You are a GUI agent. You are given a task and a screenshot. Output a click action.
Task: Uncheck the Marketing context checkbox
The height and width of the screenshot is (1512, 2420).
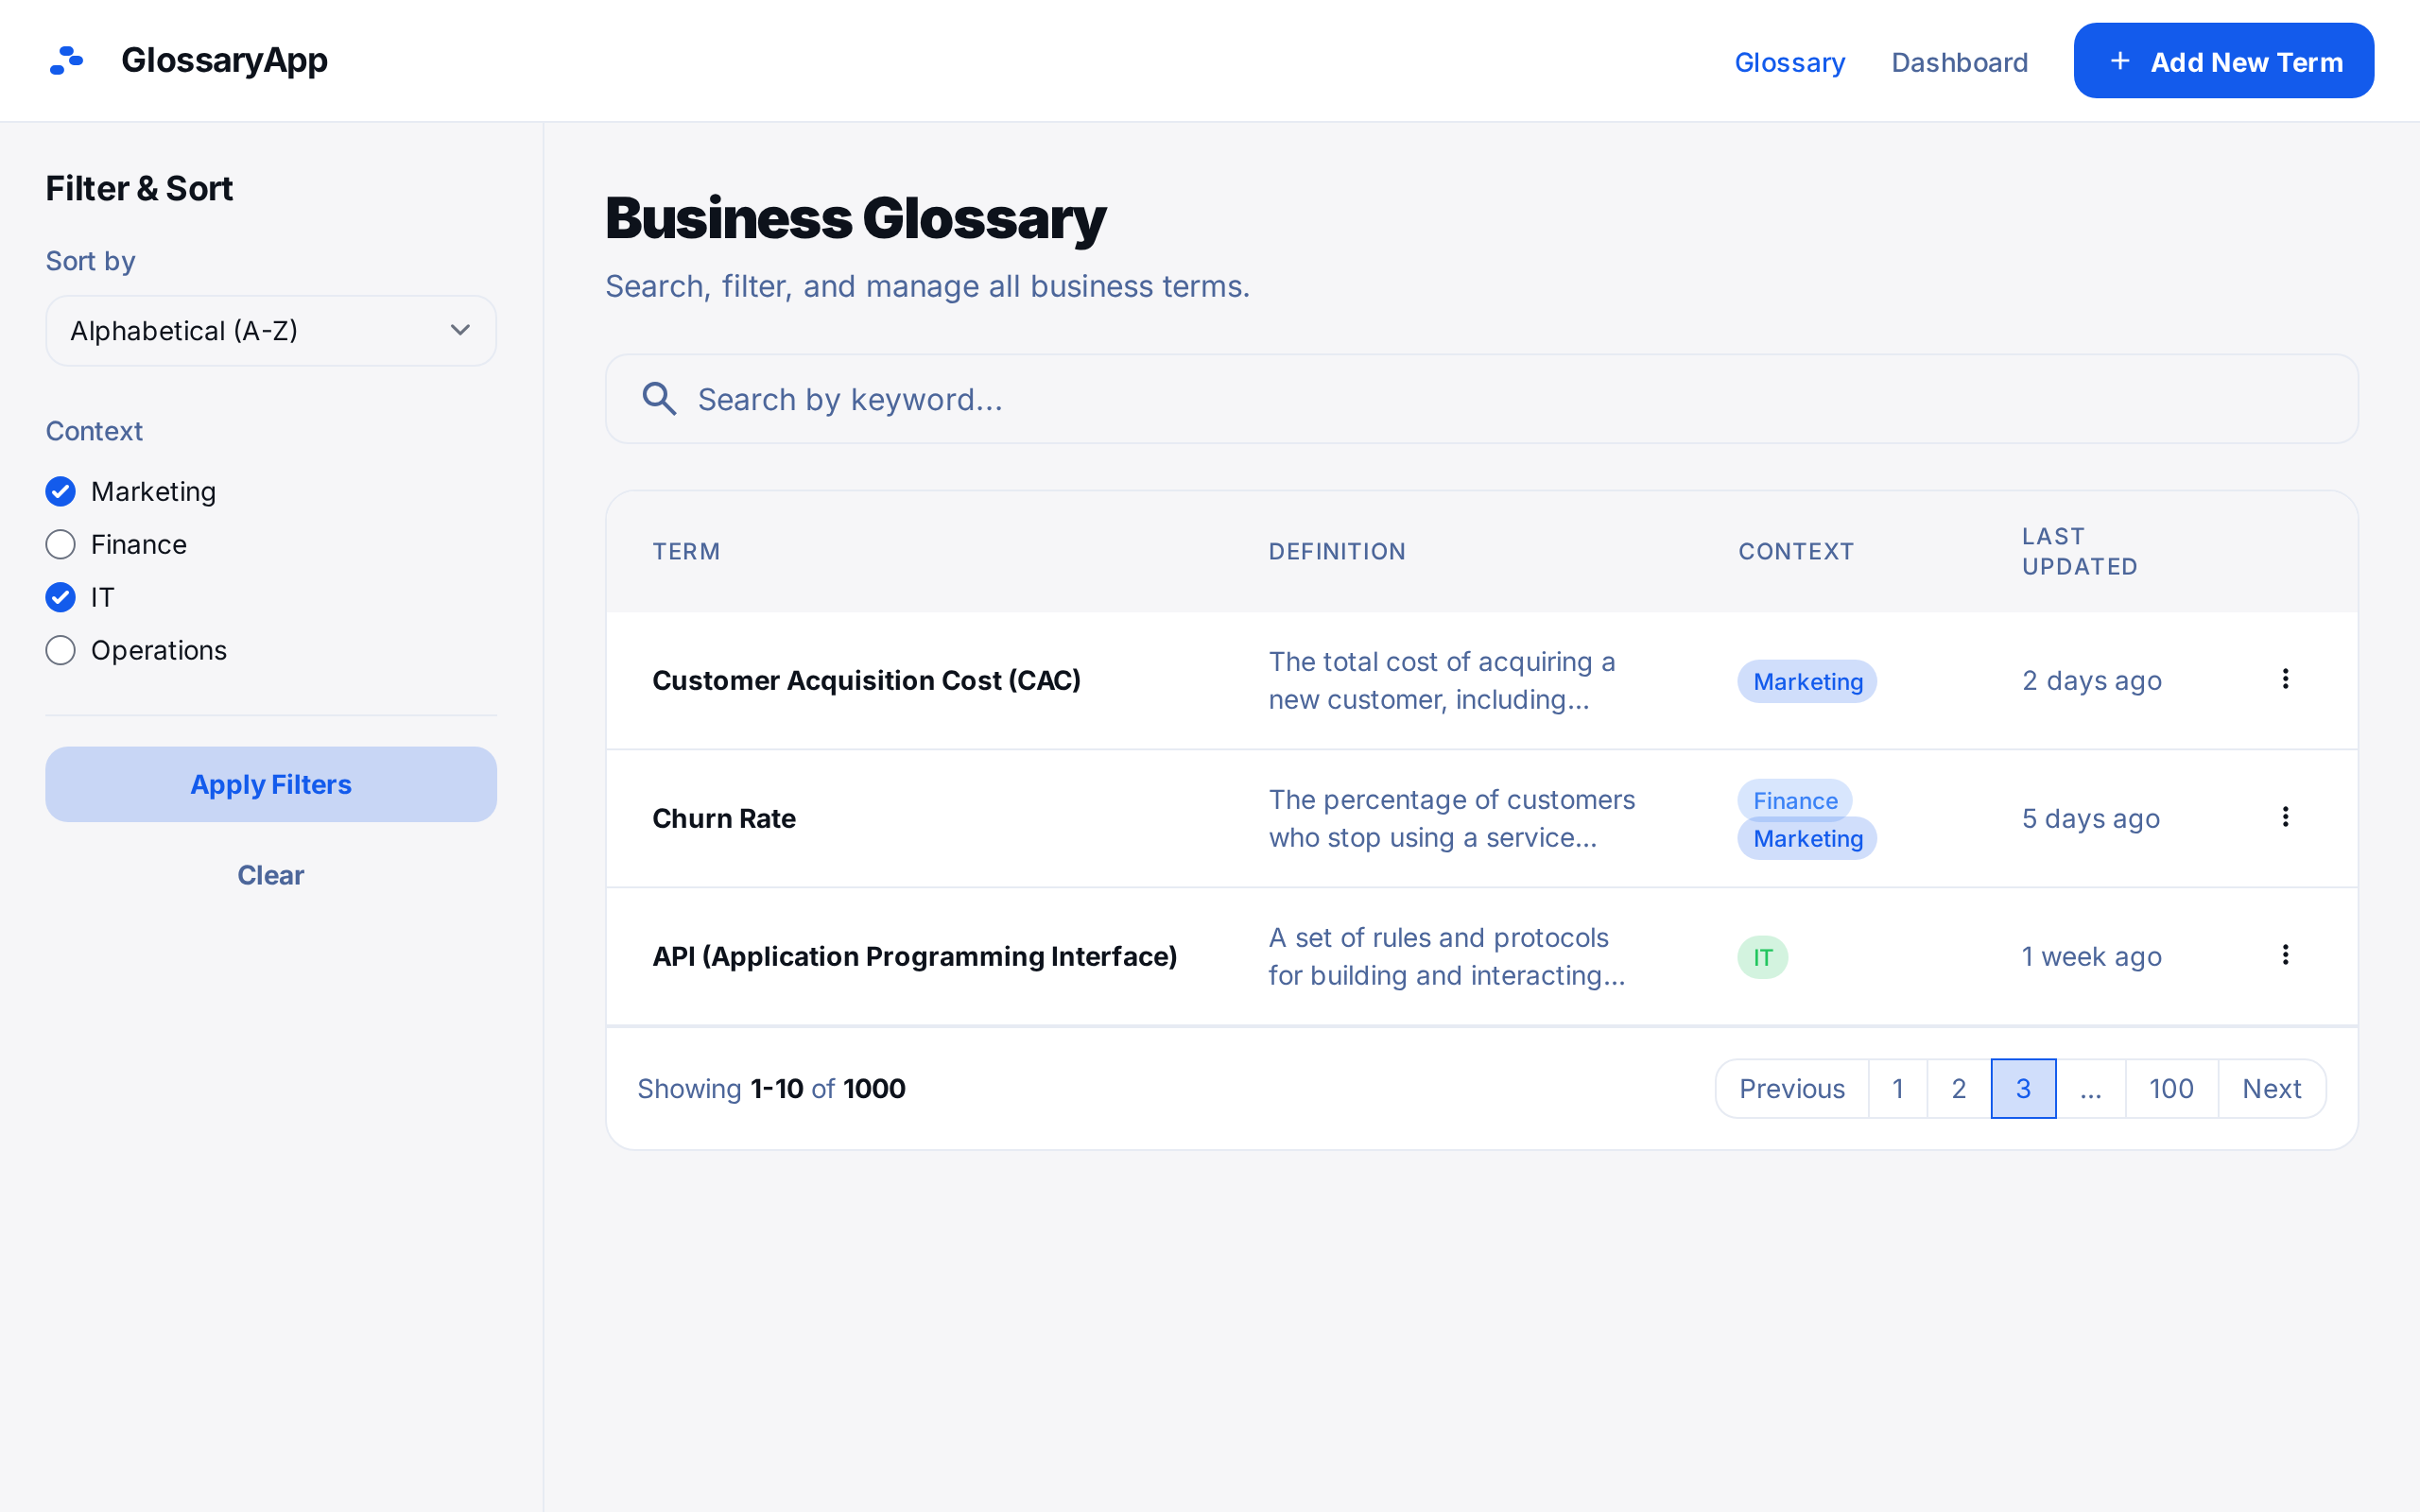[x=61, y=492]
